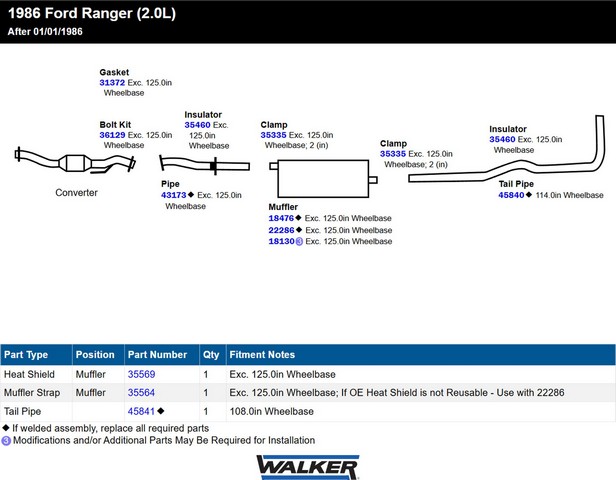The width and height of the screenshot is (616, 480).
Task: Click the 'Gasket' heading label
Action: (114, 72)
